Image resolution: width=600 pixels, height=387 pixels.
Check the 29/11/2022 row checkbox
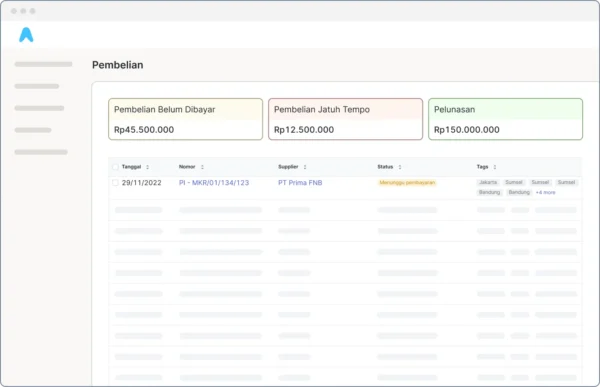coord(115,183)
